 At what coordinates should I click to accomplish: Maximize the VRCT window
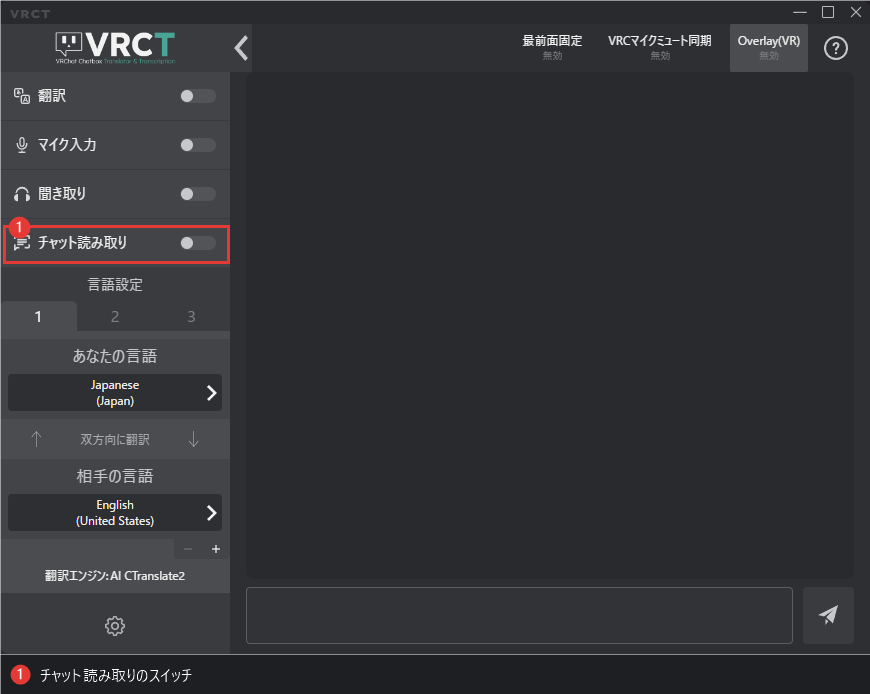coord(828,12)
